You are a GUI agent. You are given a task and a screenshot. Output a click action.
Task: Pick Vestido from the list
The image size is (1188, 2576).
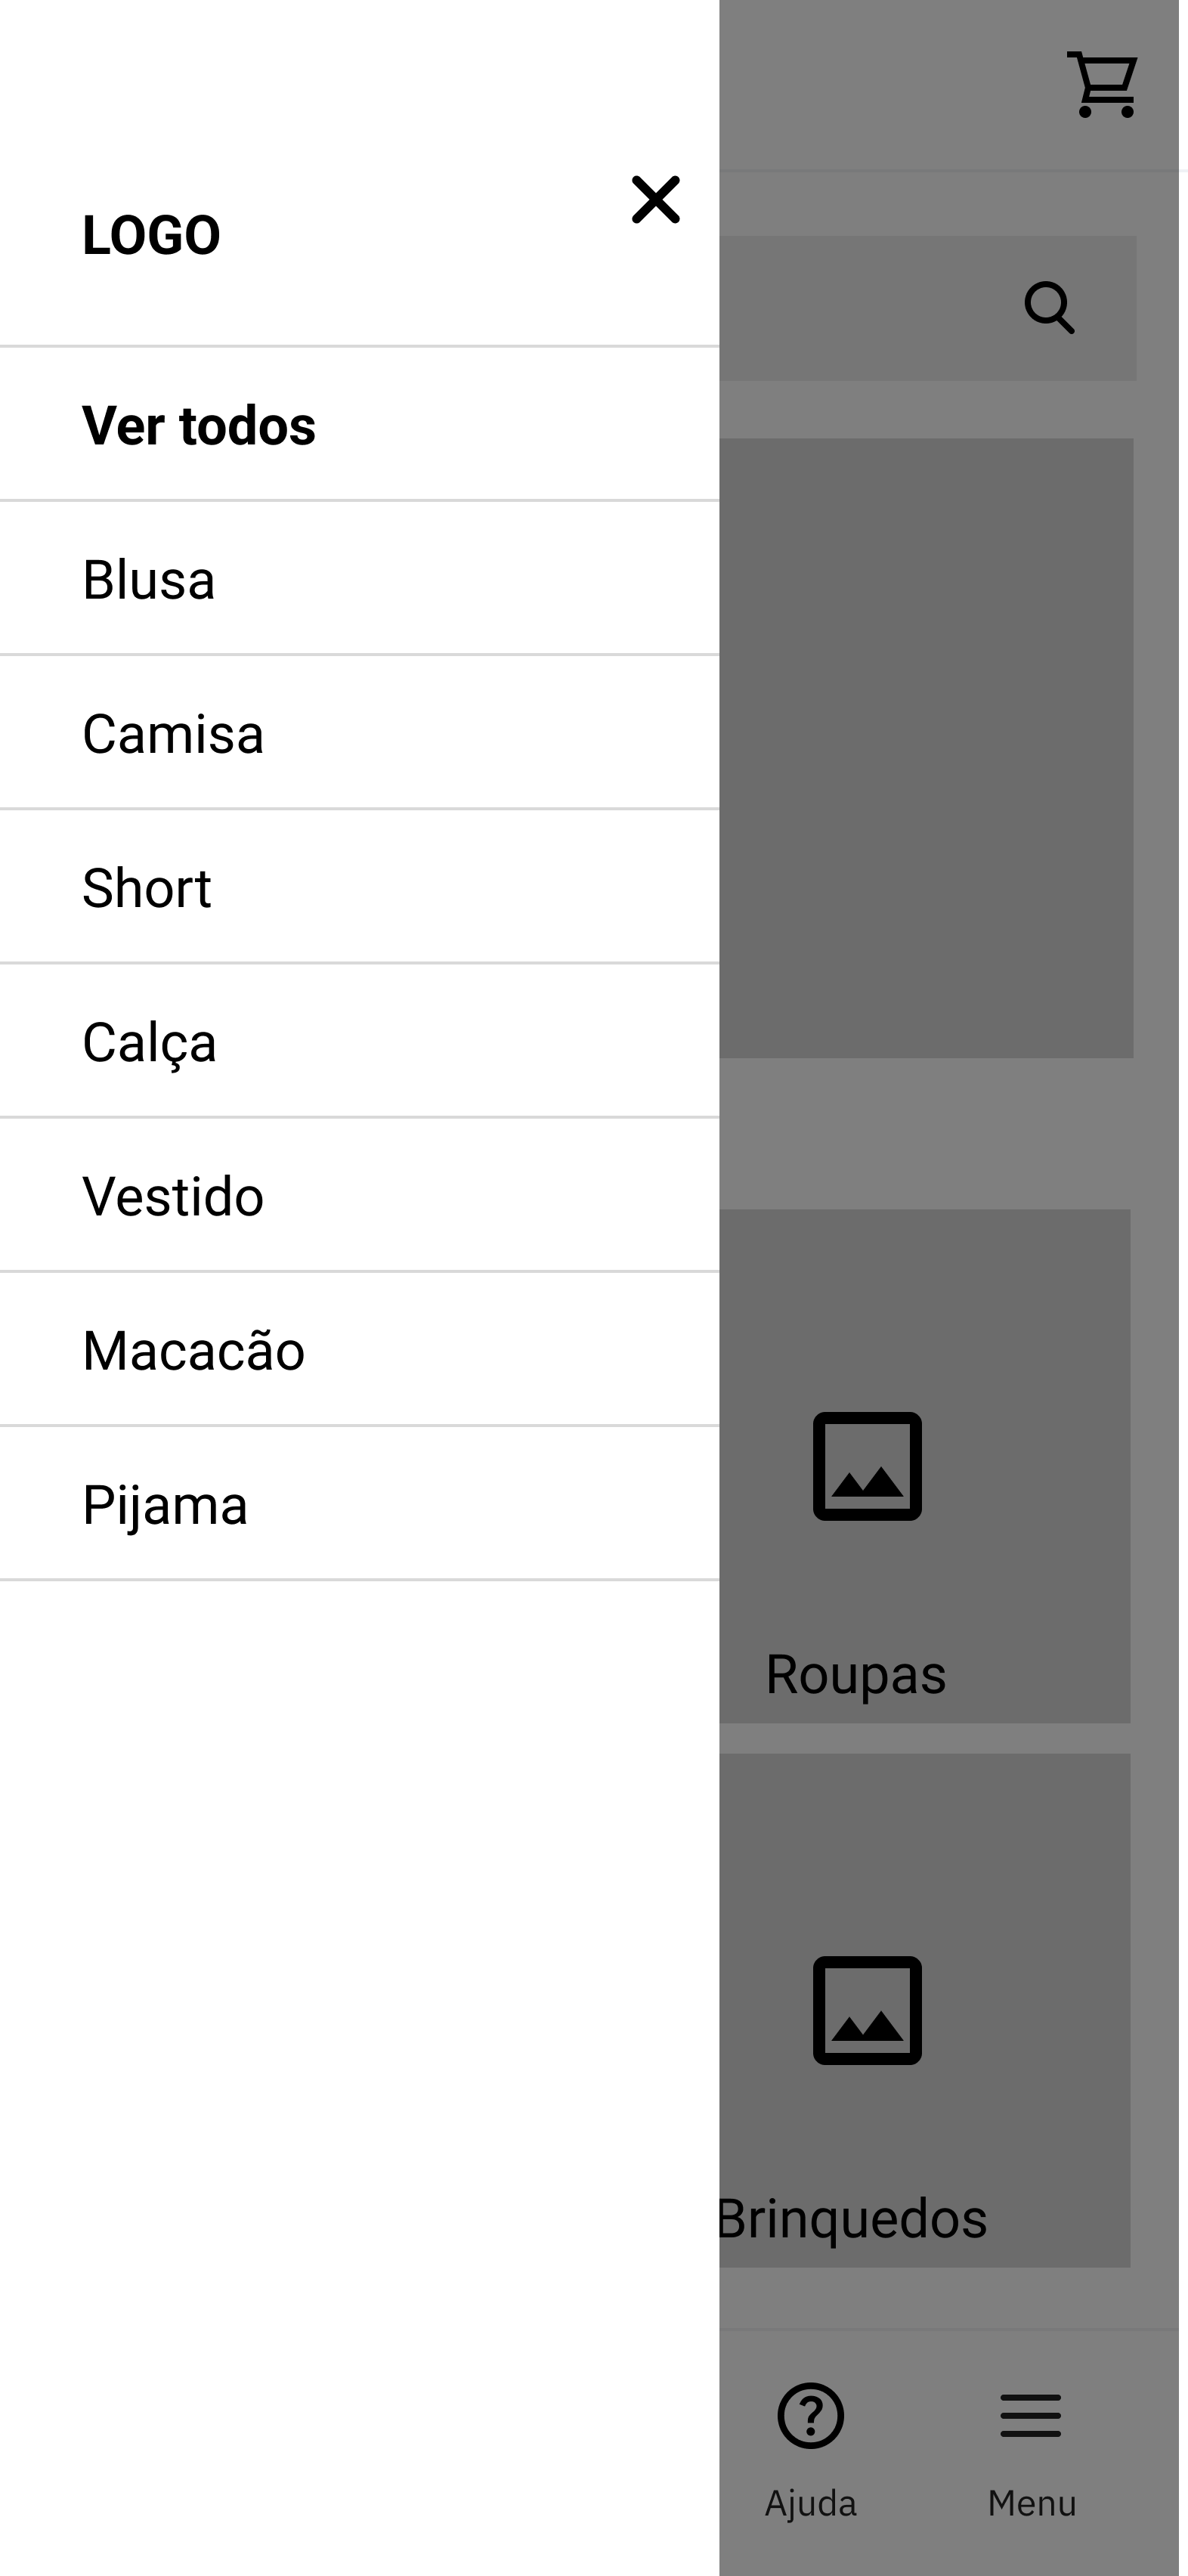coord(173,1196)
